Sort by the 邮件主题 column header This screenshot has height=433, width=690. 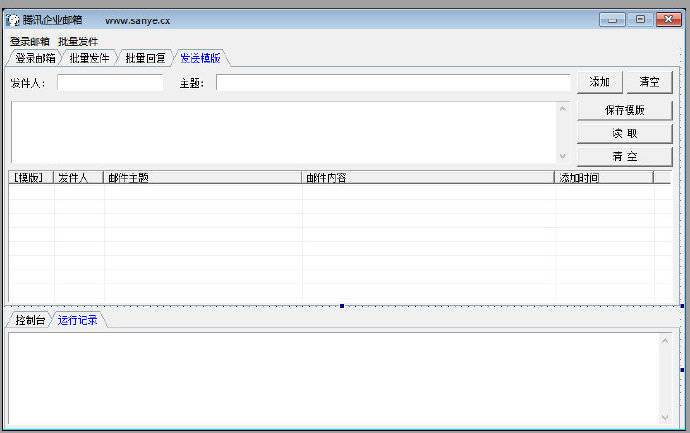pos(200,178)
